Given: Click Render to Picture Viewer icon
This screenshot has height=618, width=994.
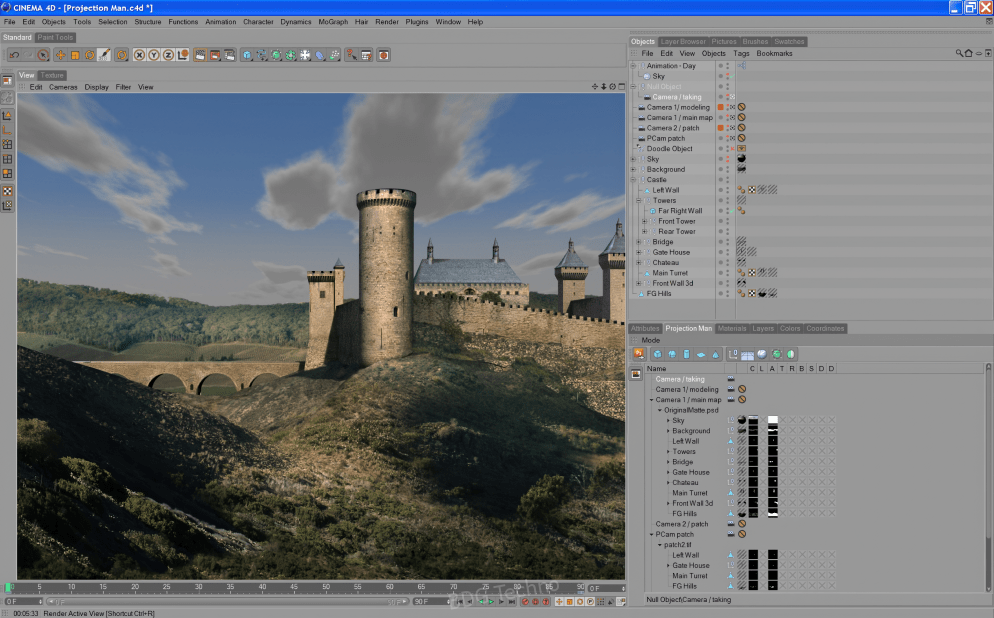Looking at the screenshot, I should tap(215, 55).
